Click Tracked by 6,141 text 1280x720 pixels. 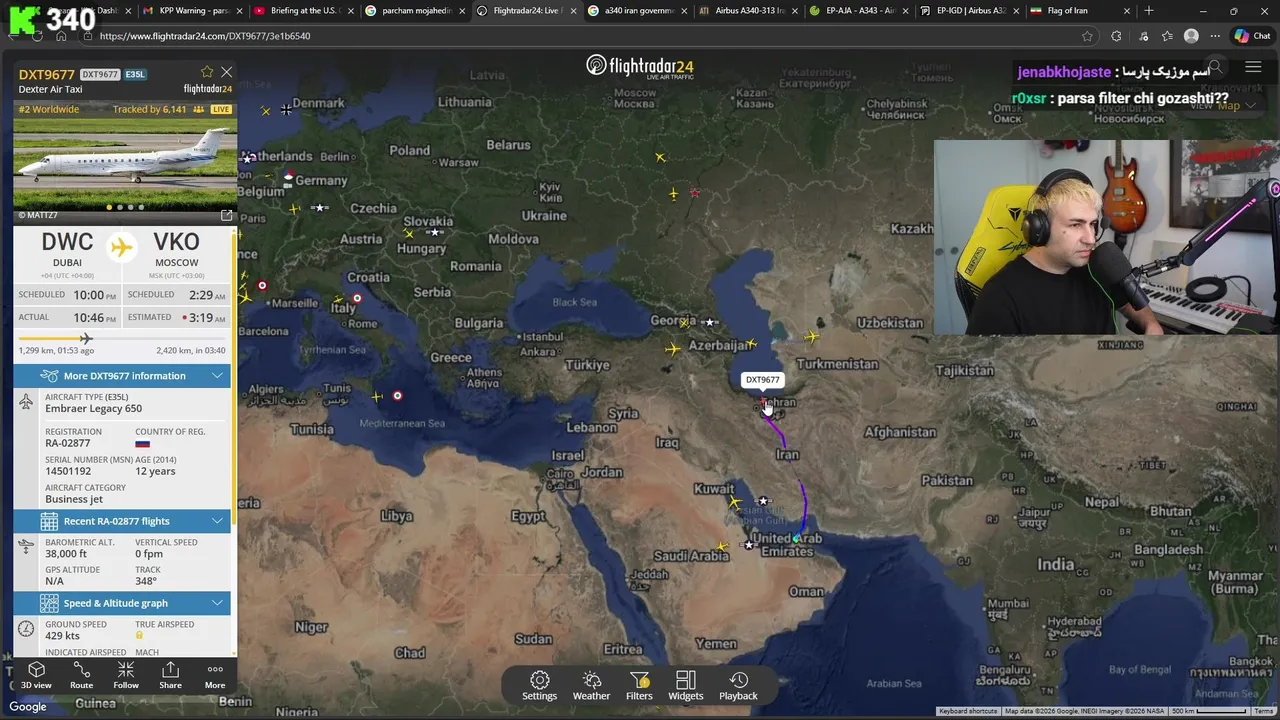coord(150,109)
